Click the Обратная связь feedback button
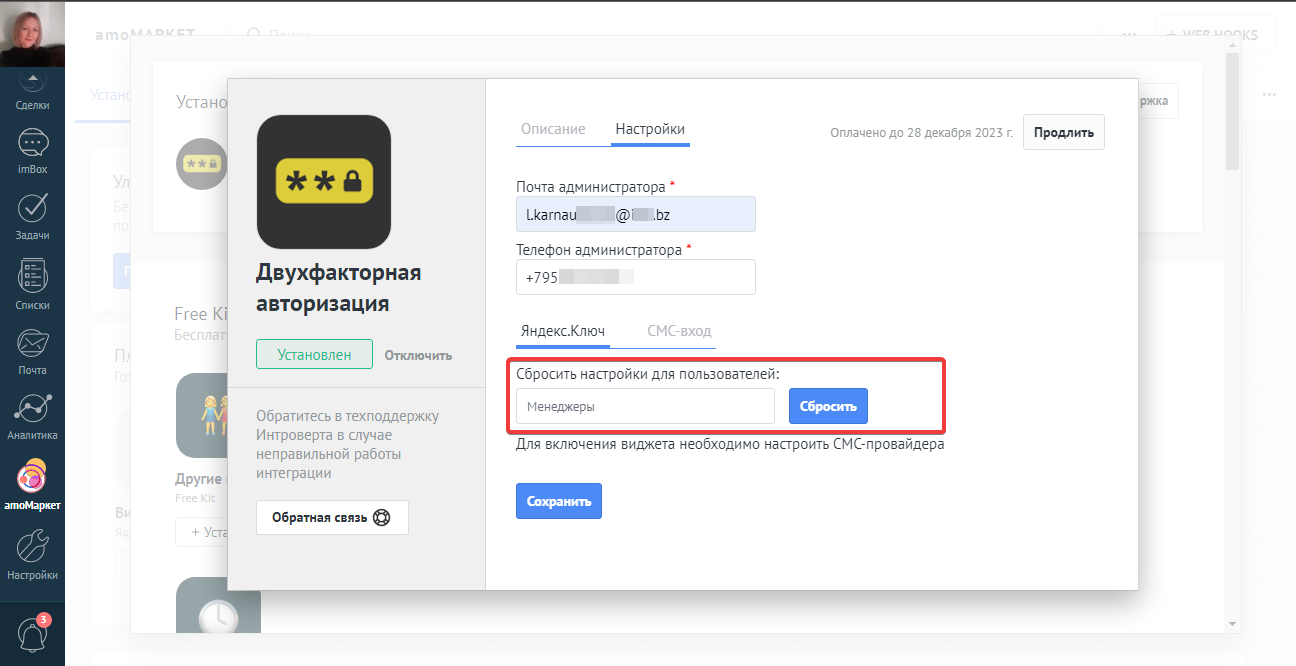 tap(332, 517)
